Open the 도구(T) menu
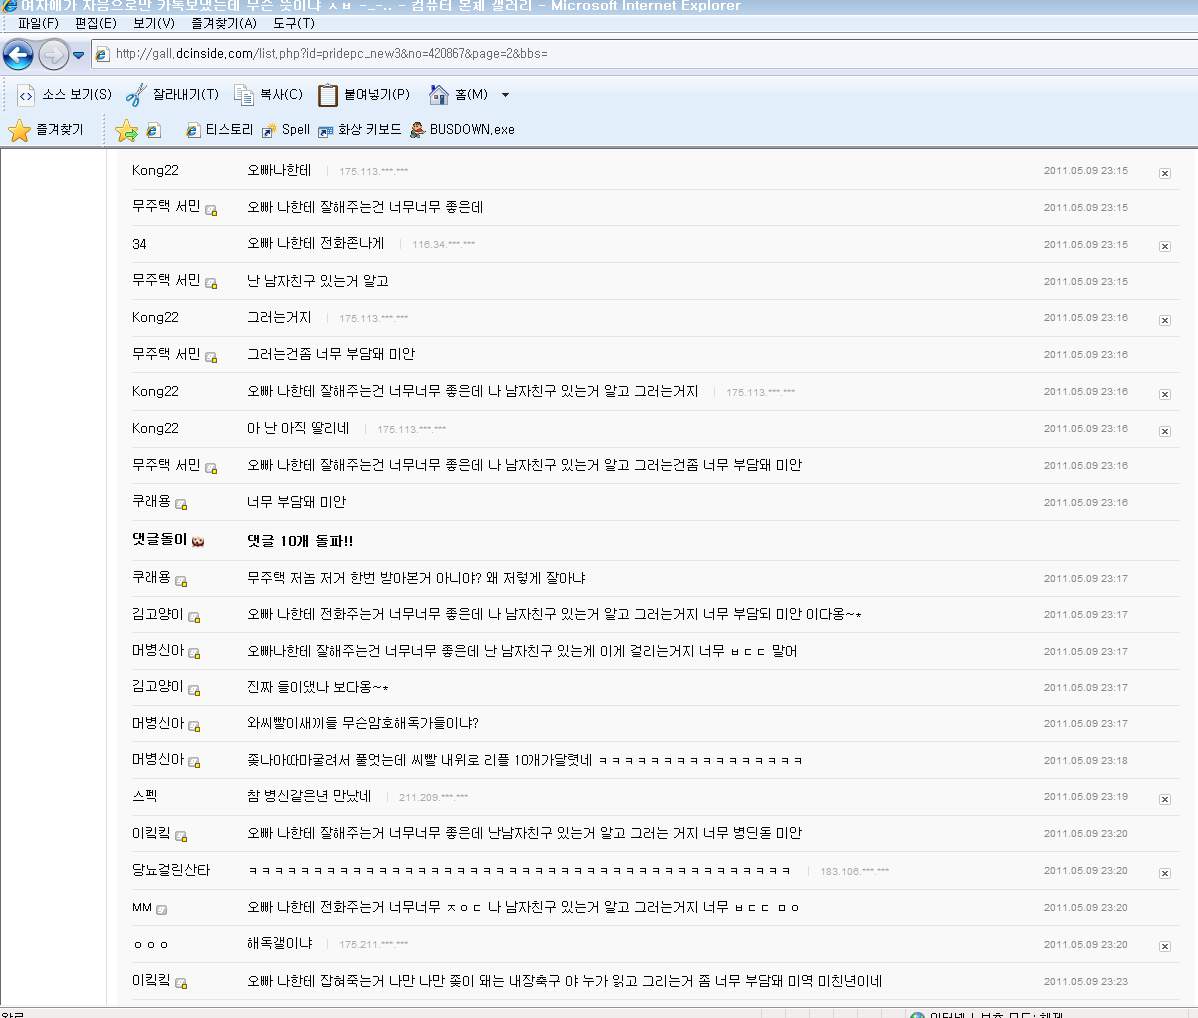This screenshot has height=1018, width=1198. click(x=293, y=23)
